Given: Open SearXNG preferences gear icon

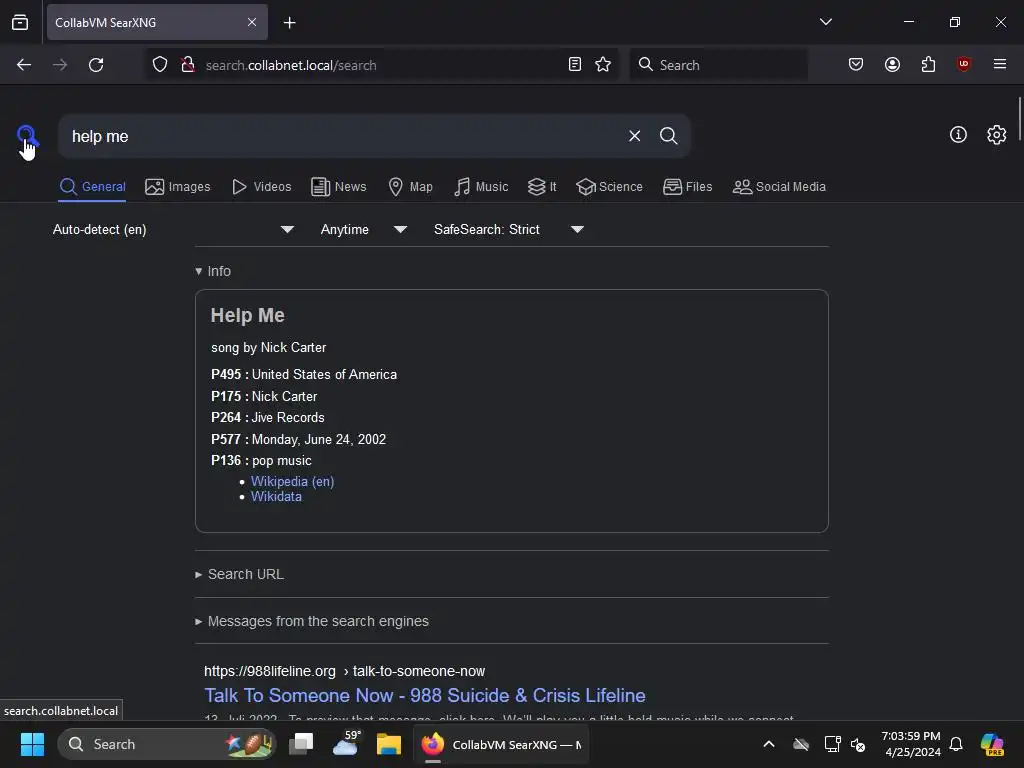Looking at the screenshot, I should pyautogui.click(x=996, y=135).
